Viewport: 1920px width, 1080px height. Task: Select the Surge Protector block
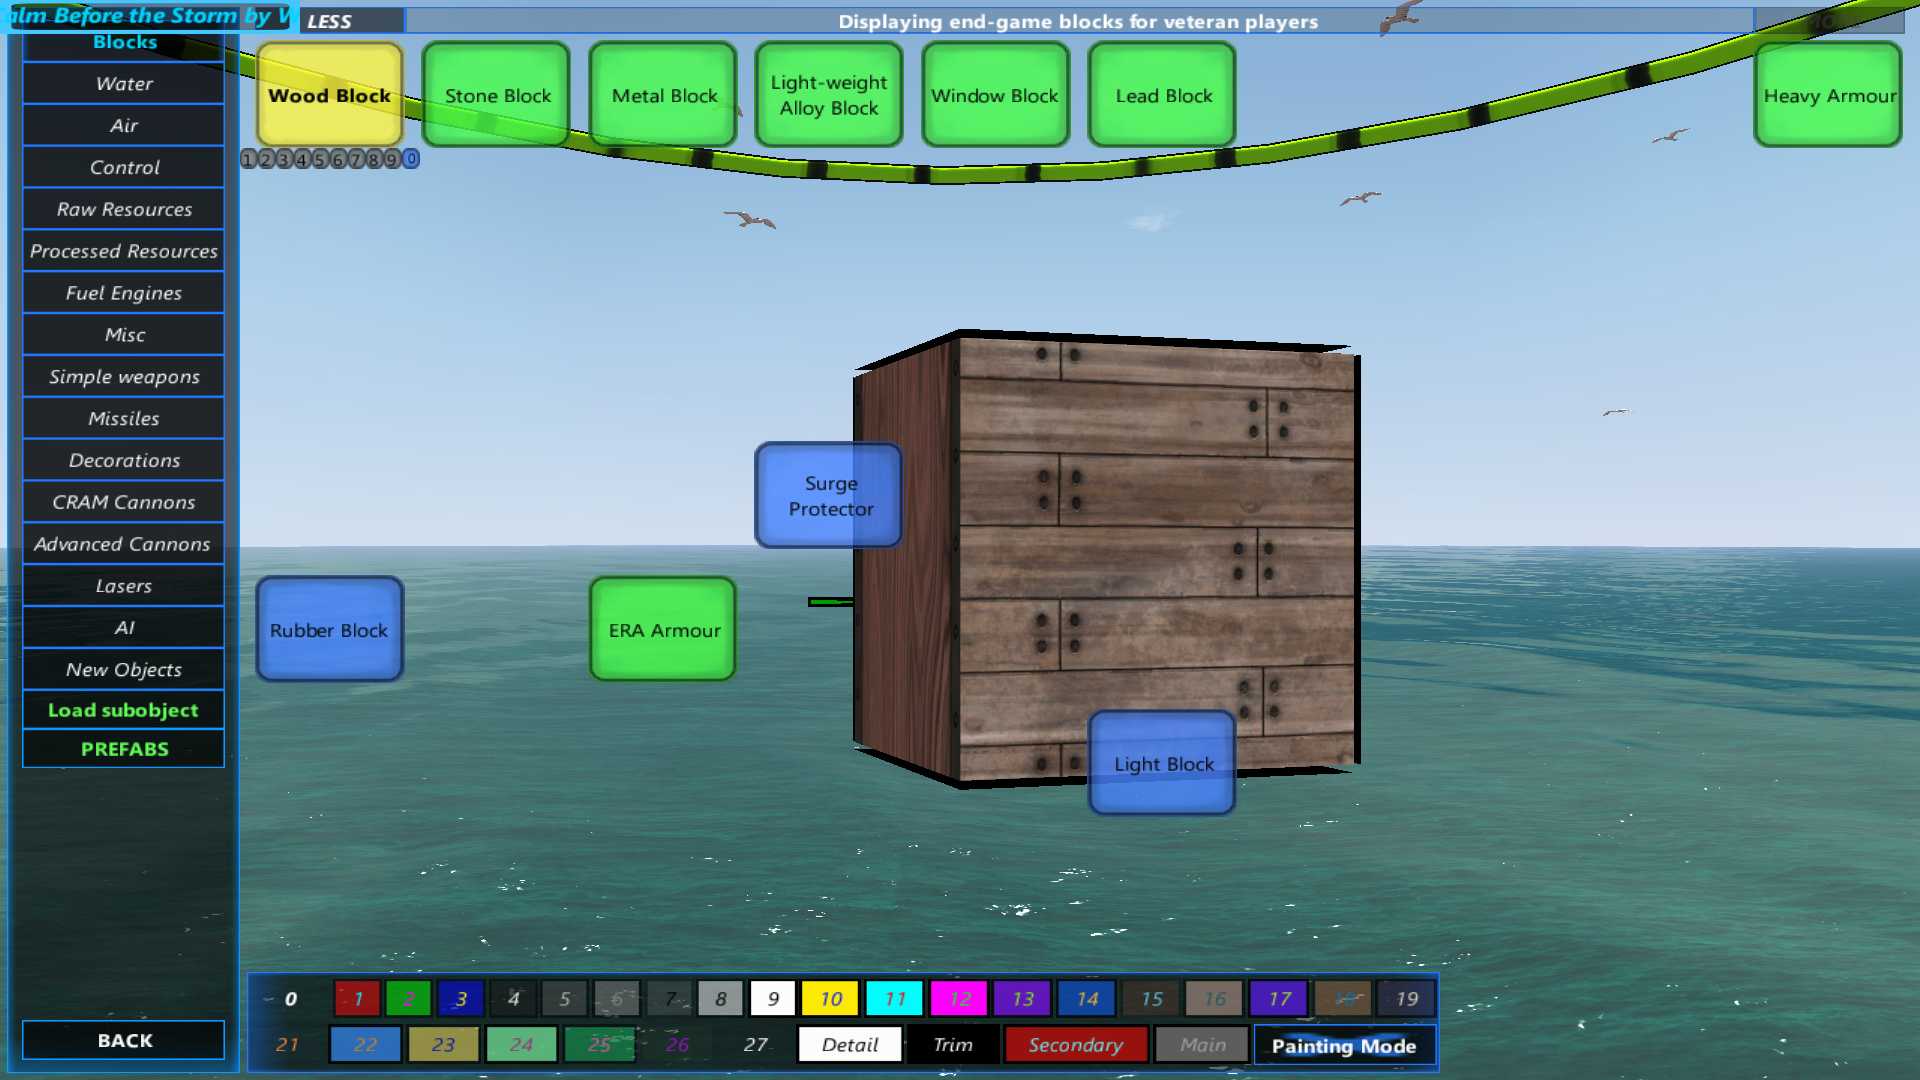coord(829,496)
